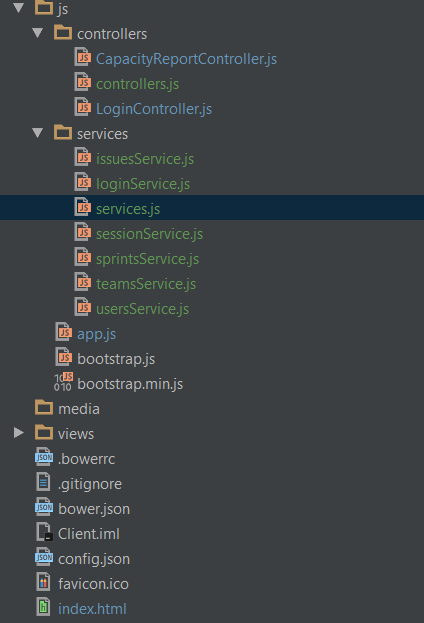Expand the views folder
The image size is (424, 623).
coord(18,433)
